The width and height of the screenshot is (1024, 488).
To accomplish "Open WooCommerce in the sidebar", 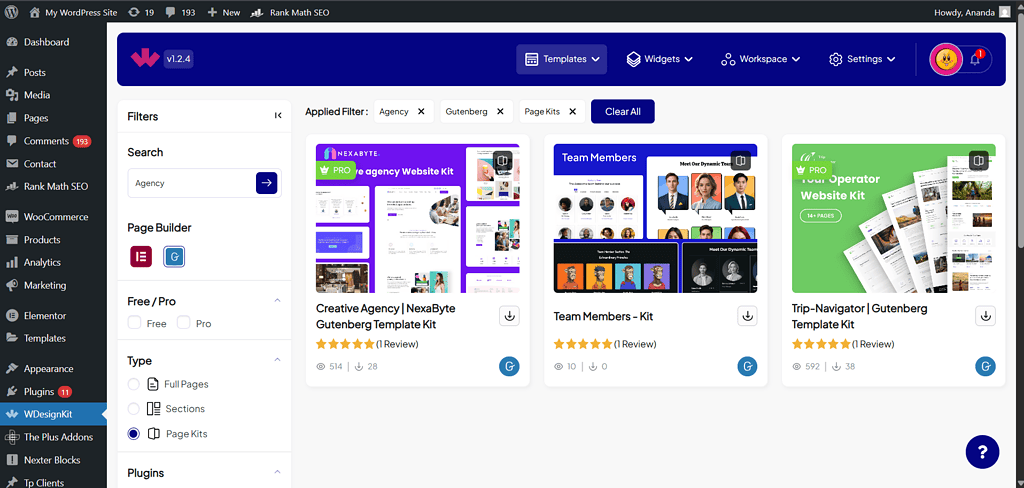I will click(54, 216).
